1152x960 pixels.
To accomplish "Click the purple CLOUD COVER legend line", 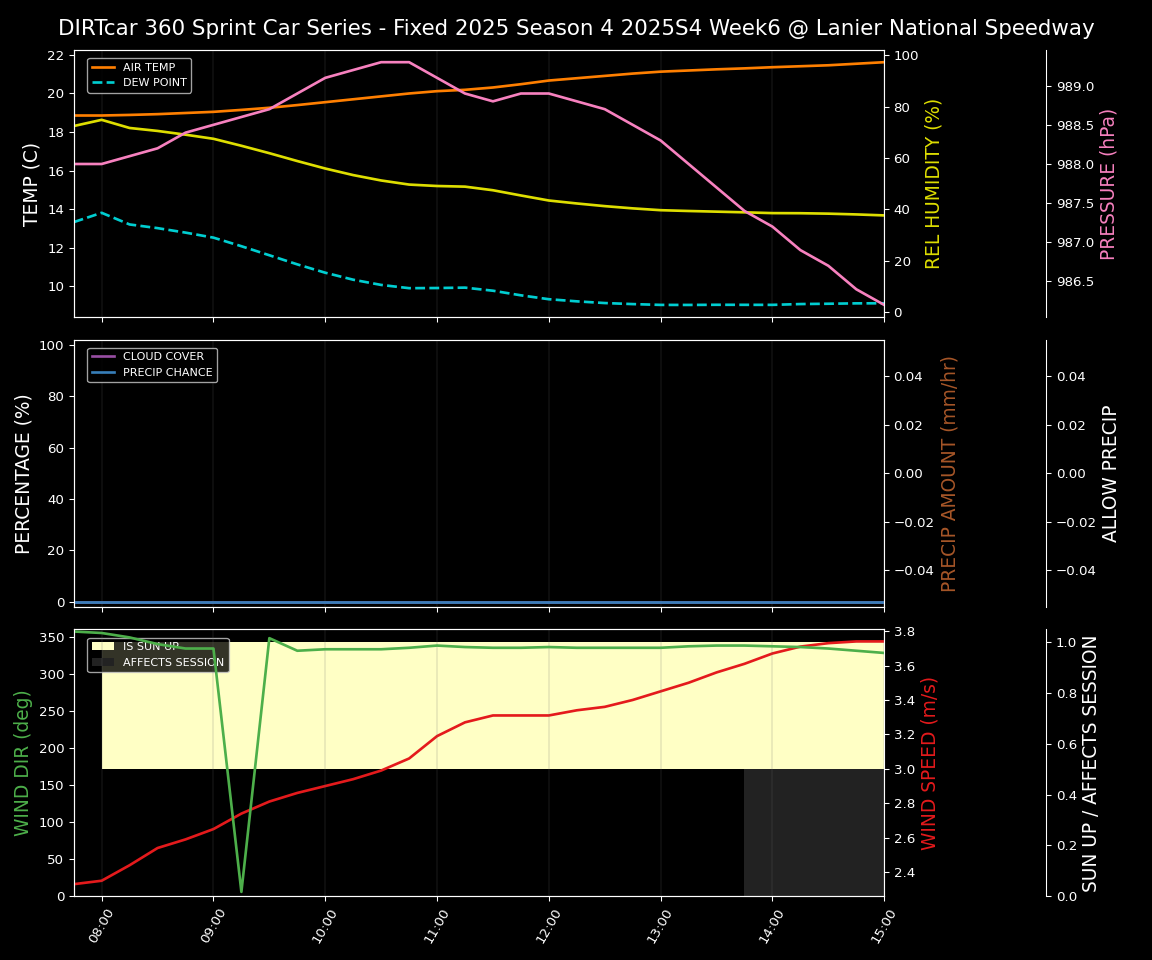I will pyautogui.click(x=104, y=357).
